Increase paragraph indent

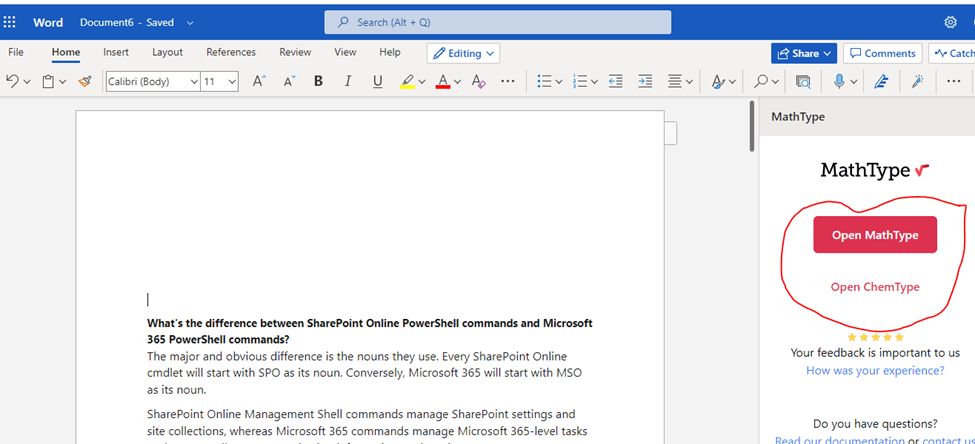tap(645, 81)
